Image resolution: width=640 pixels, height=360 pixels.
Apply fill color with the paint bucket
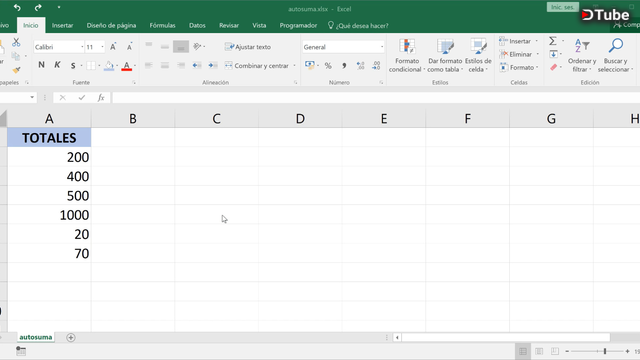pos(109,65)
